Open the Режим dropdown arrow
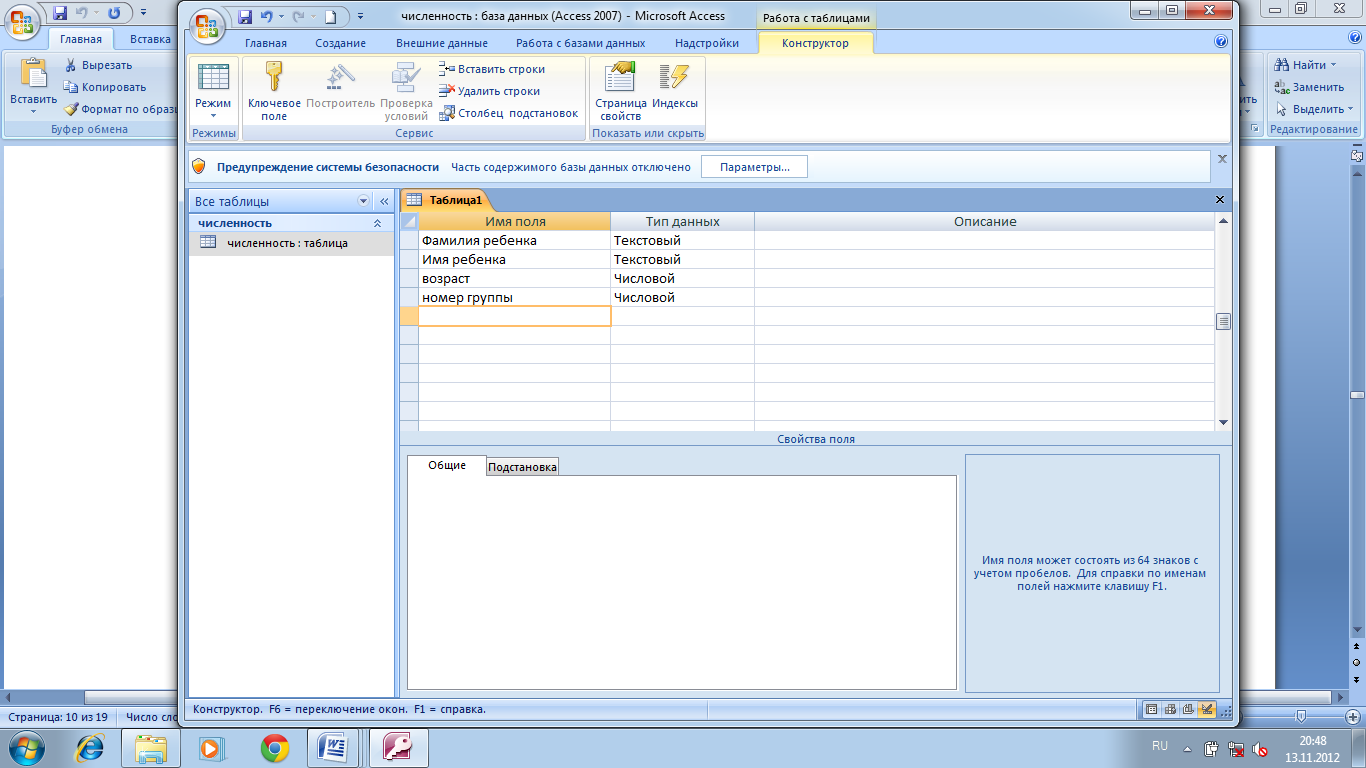Screen dimensions: 1366x768 click(x=212, y=115)
